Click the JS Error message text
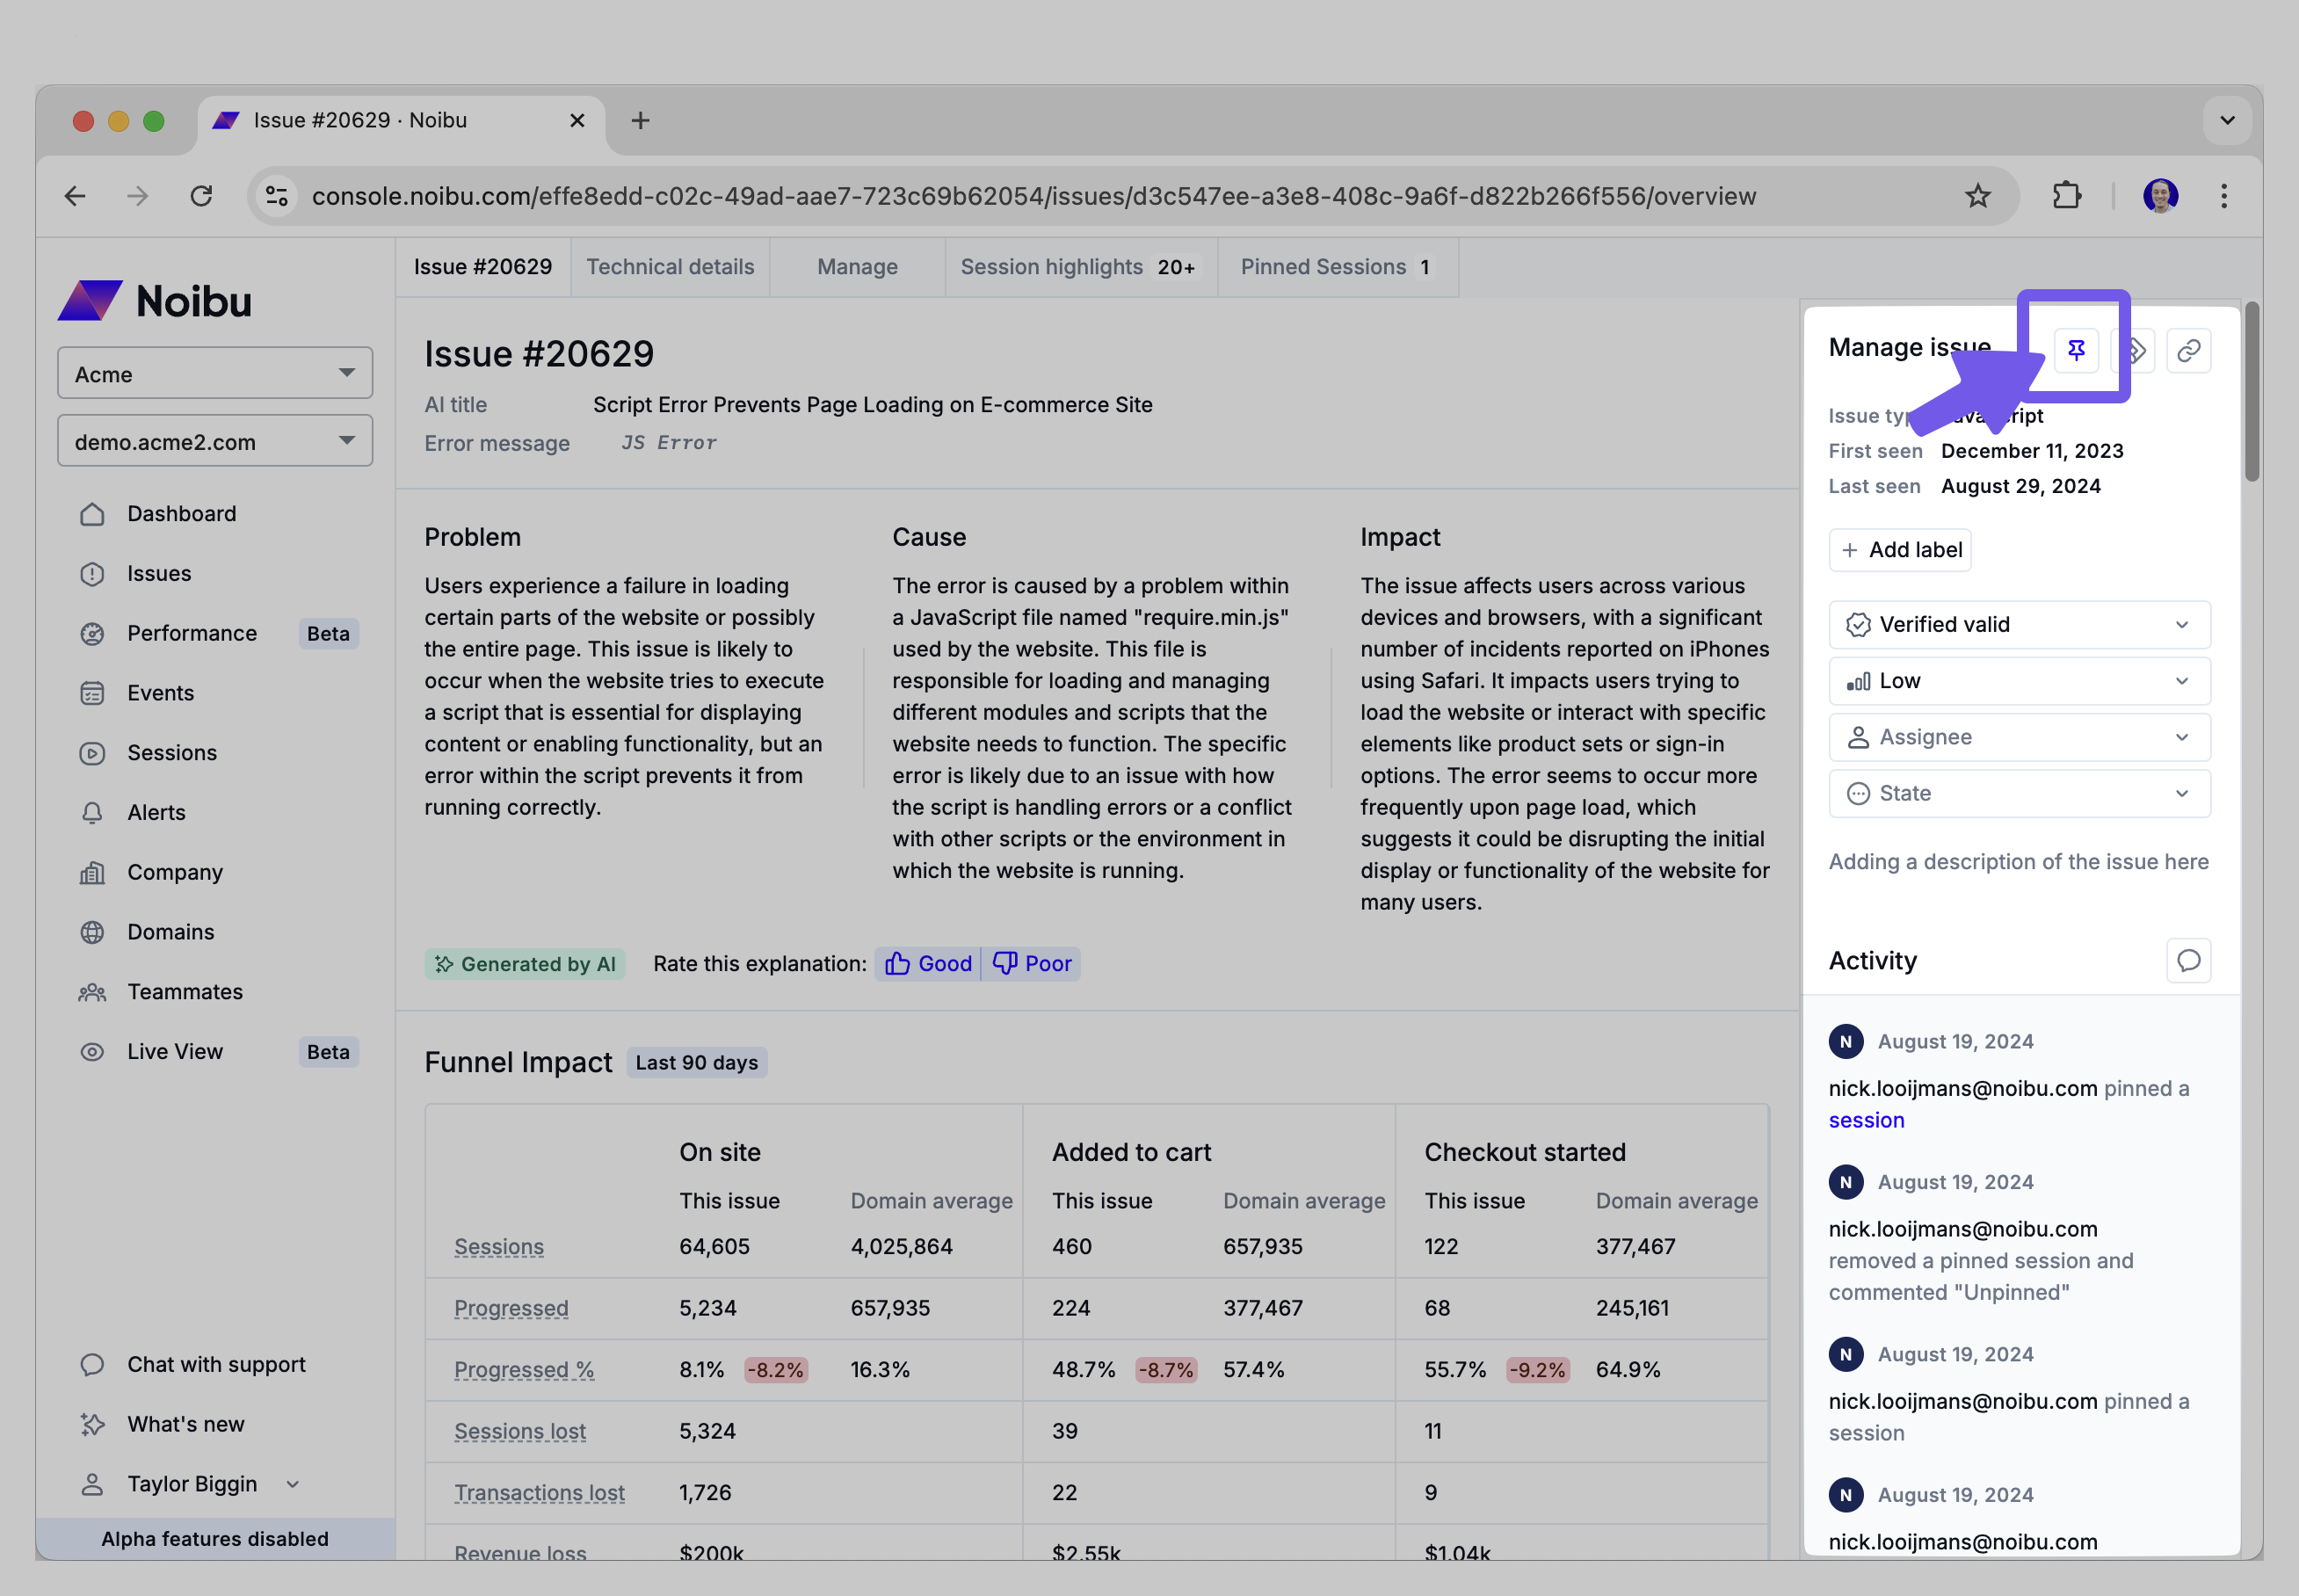2299x1596 pixels. click(x=668, y=443)
